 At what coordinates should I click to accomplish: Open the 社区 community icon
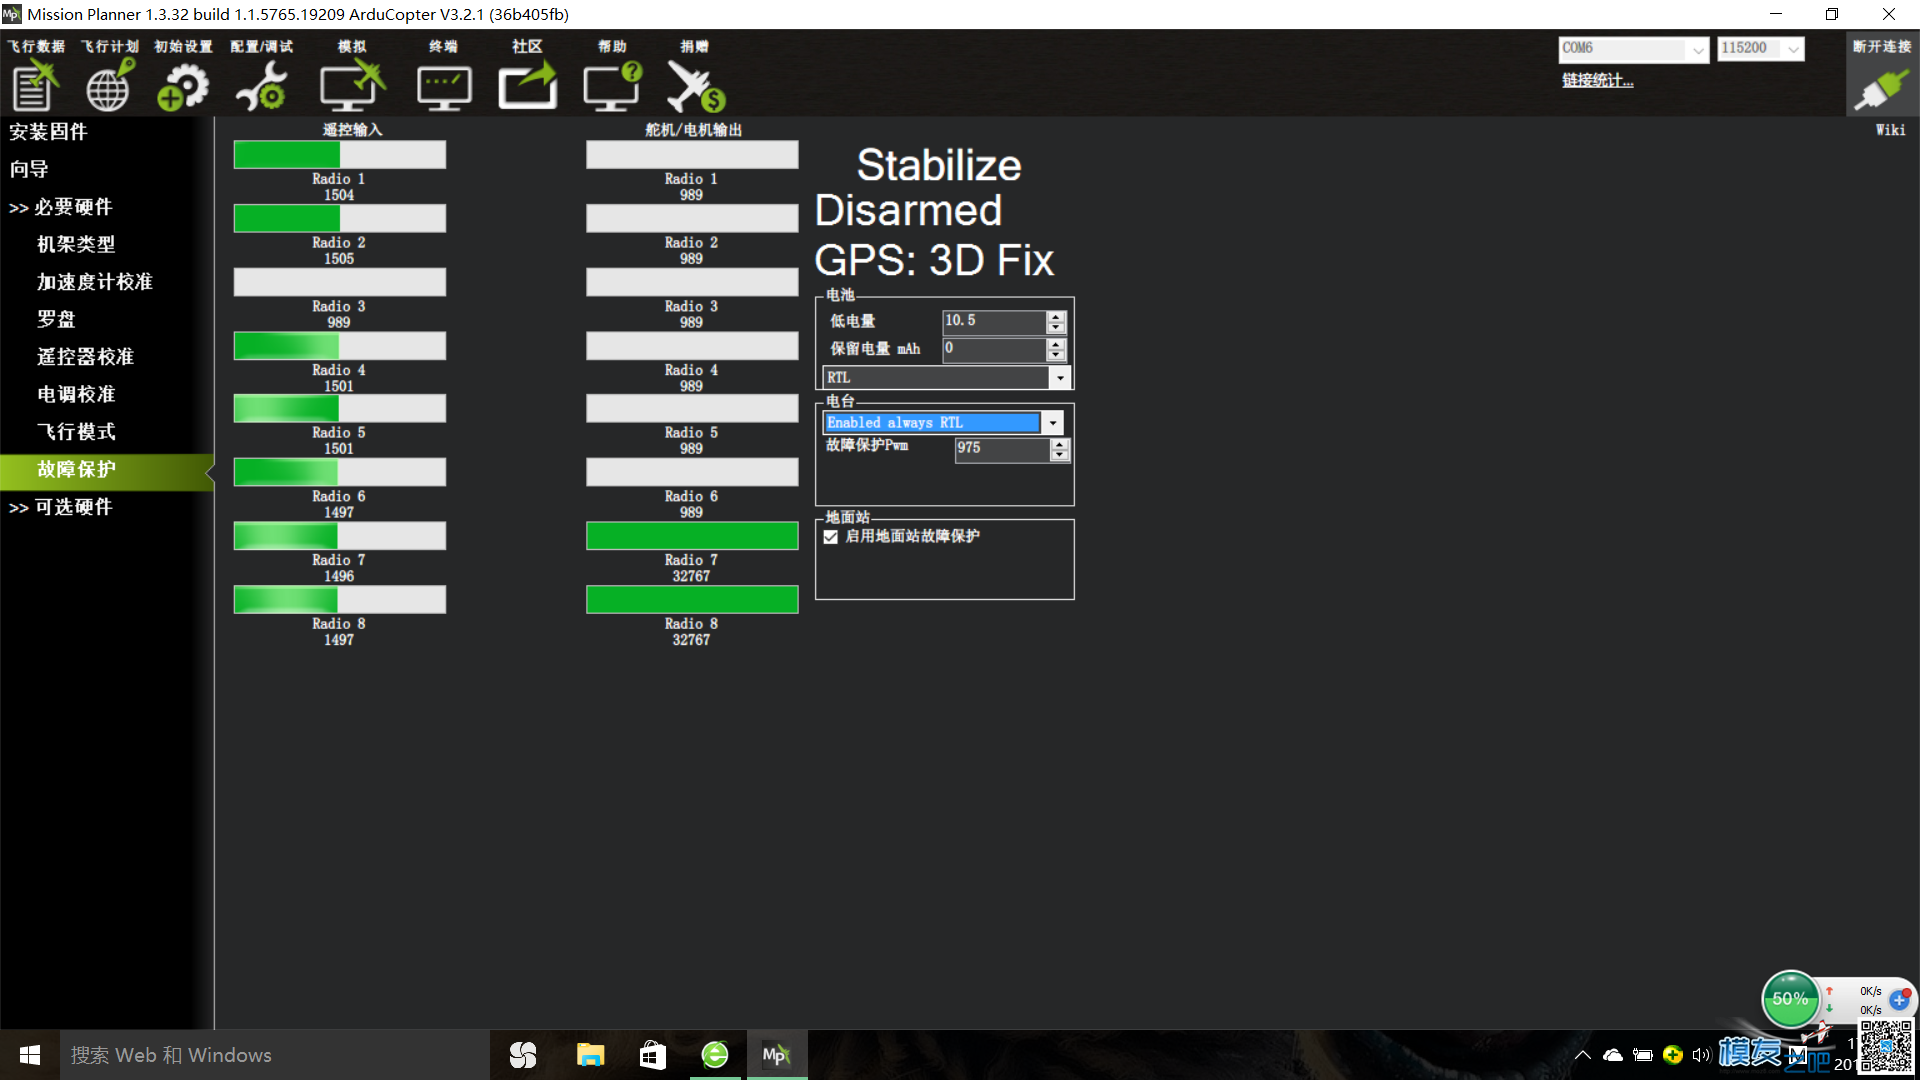pos(528,85)
